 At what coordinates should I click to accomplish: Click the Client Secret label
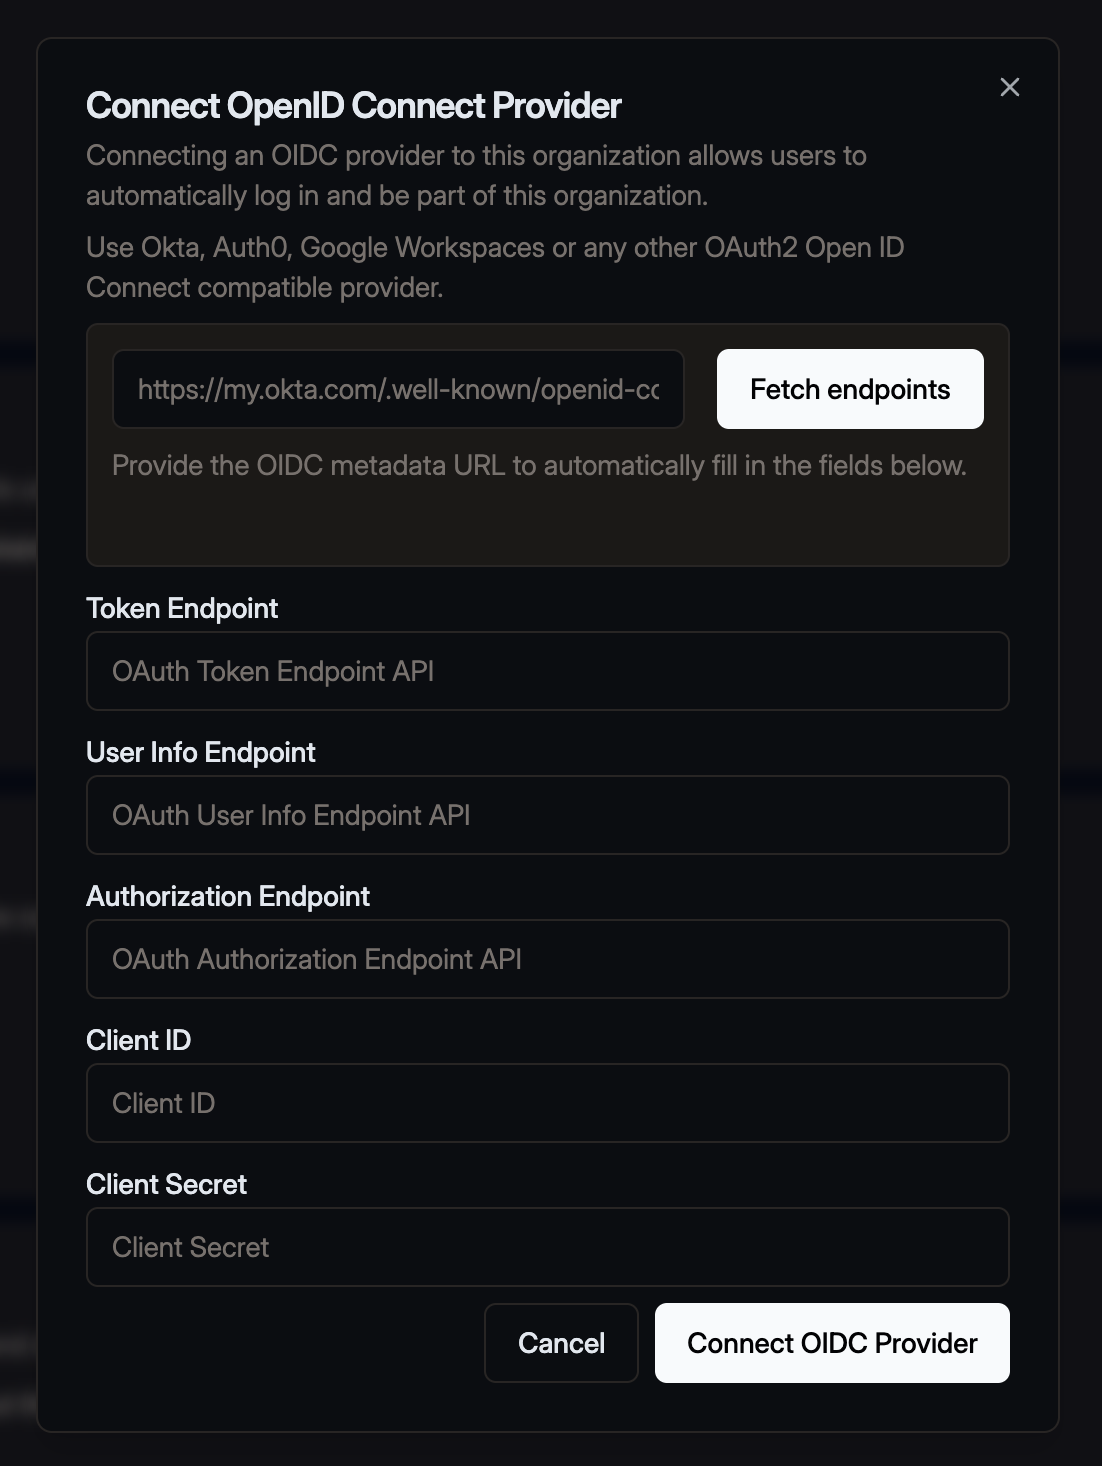coord(166,1184)
